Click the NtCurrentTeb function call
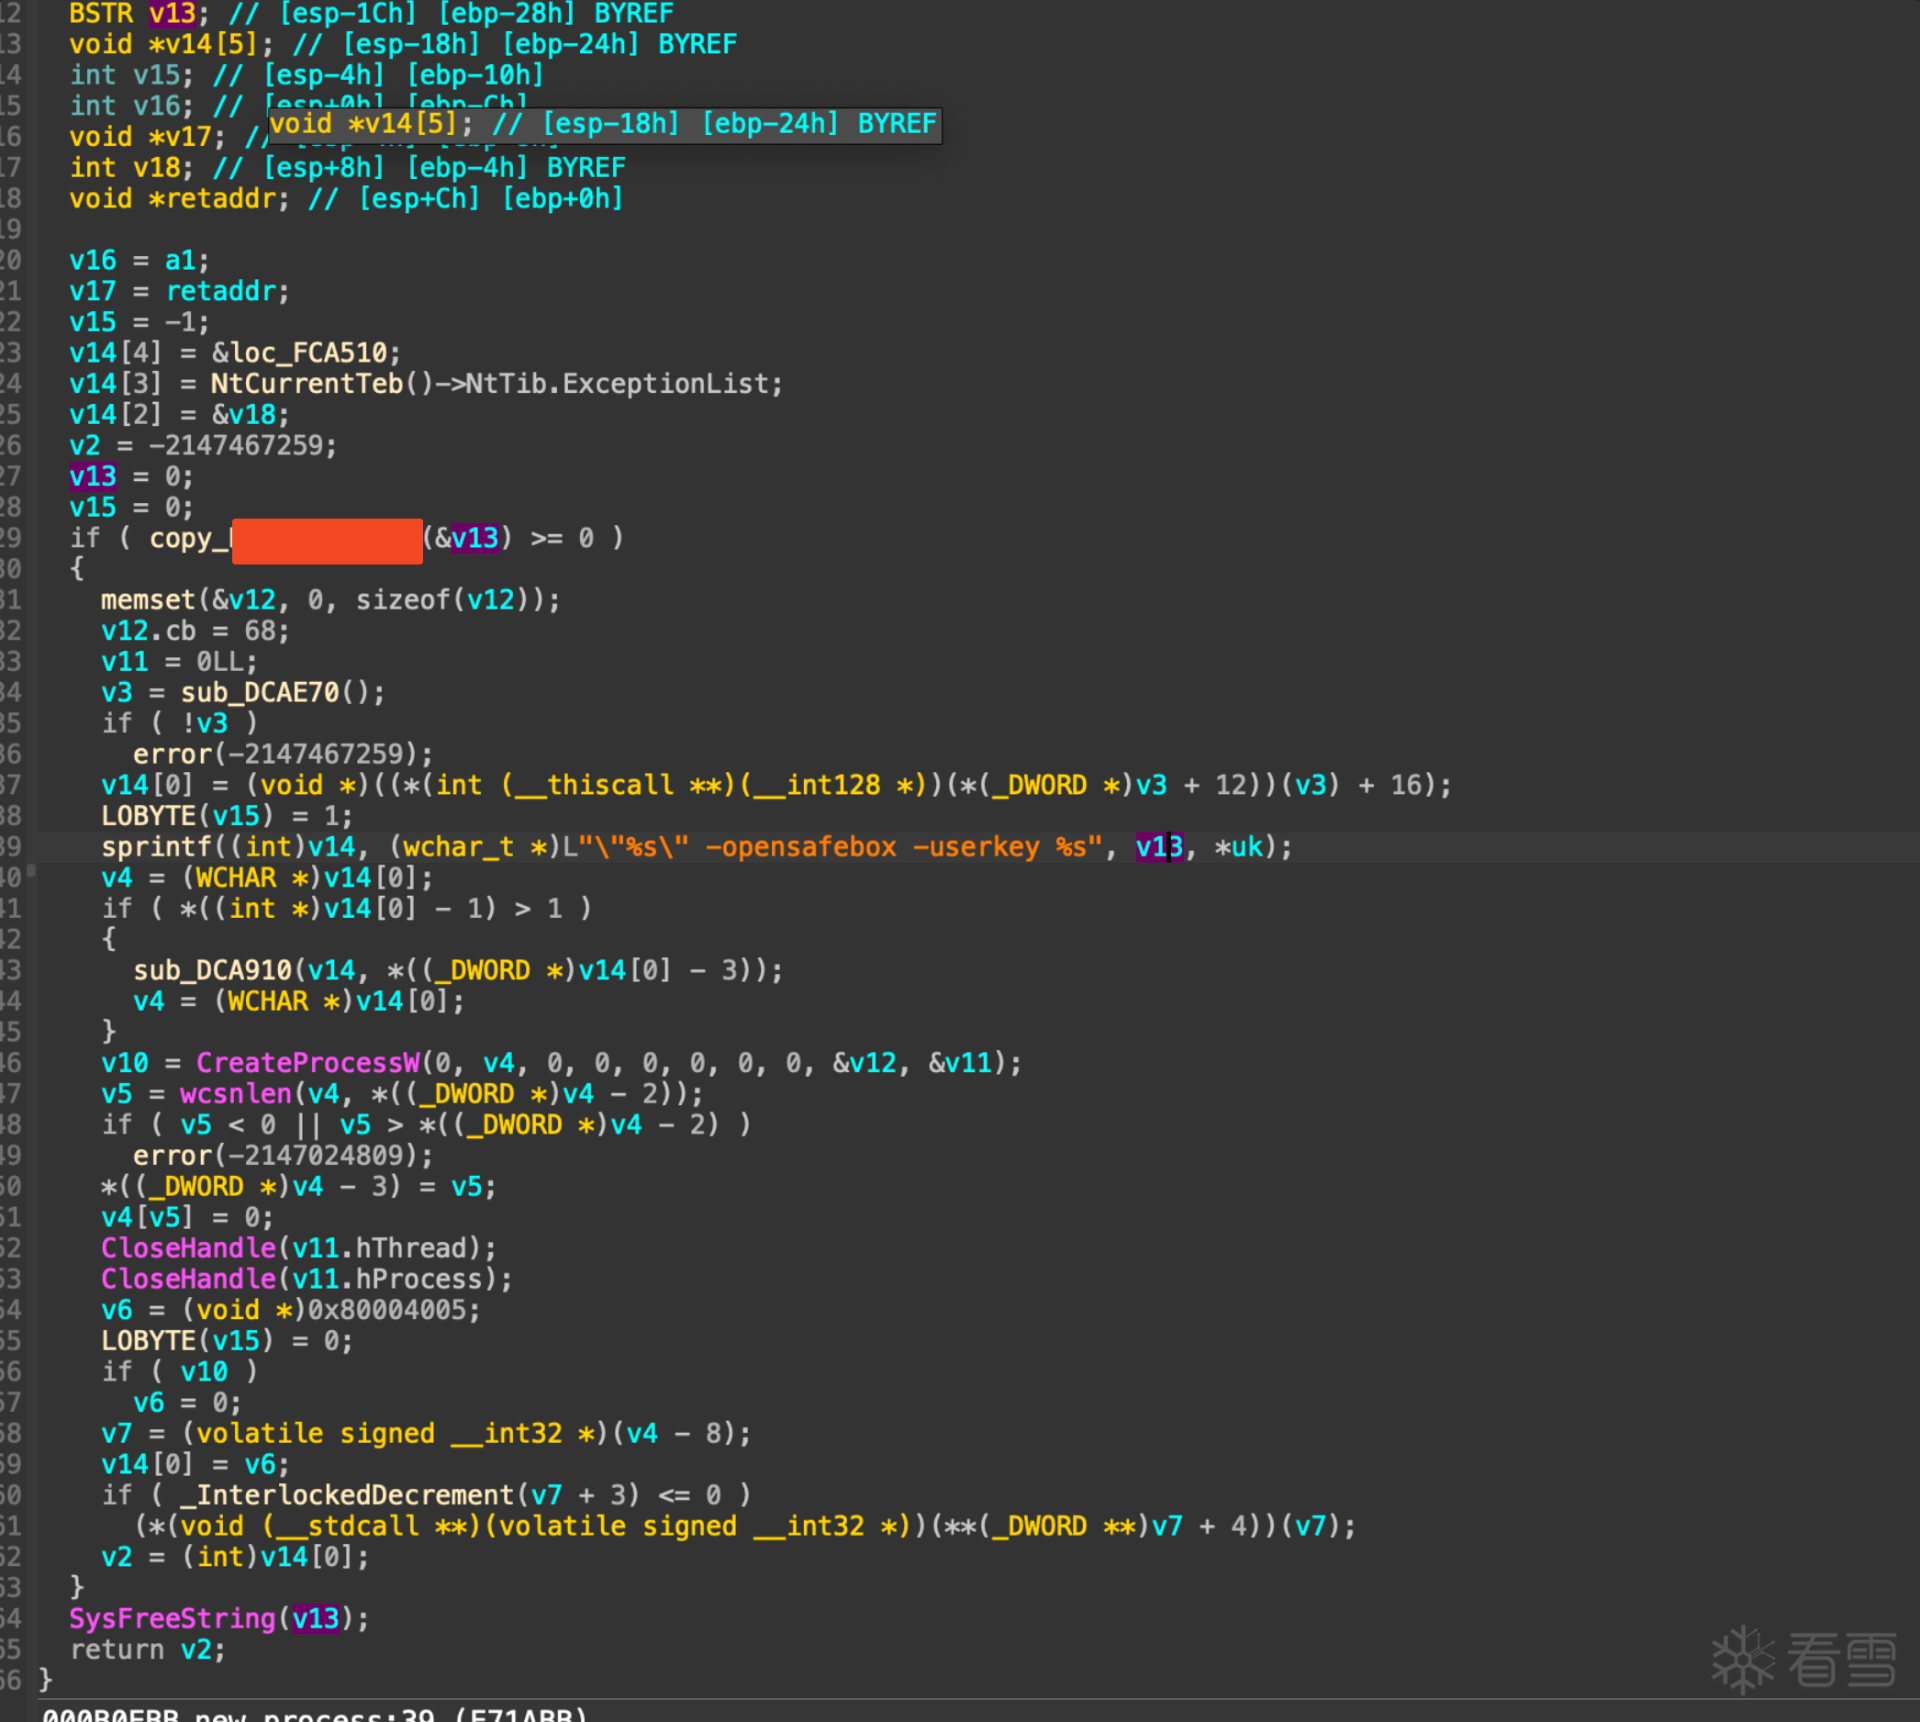This screenshot has width=1920, height=1722. click(x=306, y=384)
